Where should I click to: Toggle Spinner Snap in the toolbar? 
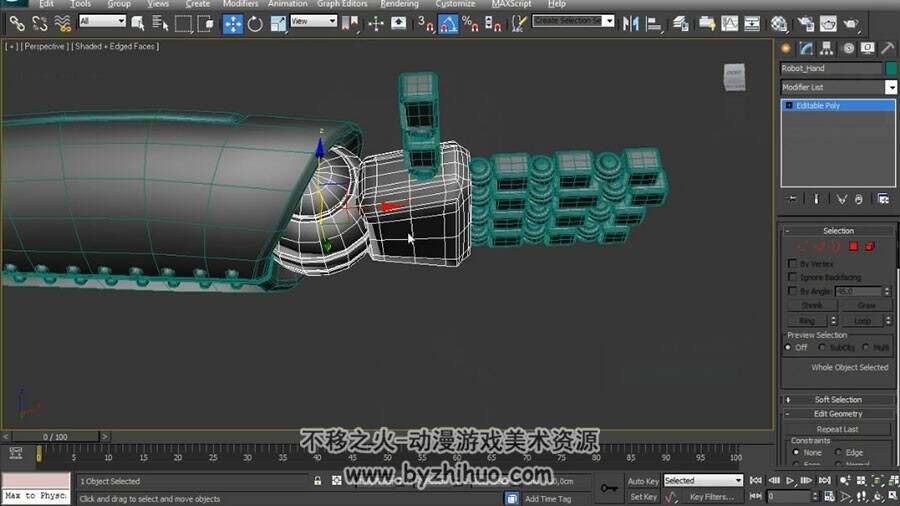493,24
